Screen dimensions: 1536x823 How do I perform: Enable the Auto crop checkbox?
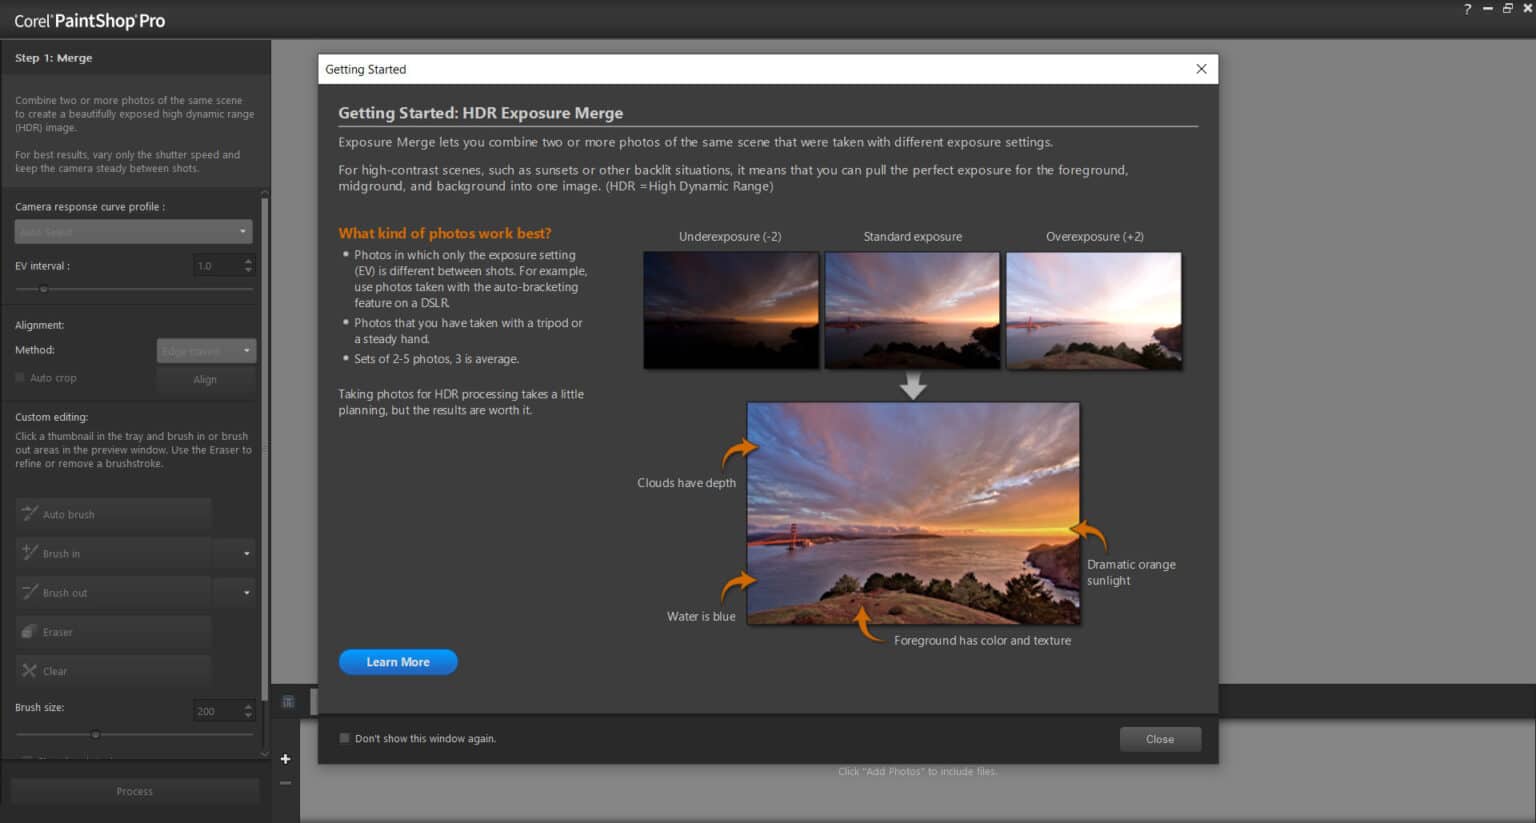(19, 377)
